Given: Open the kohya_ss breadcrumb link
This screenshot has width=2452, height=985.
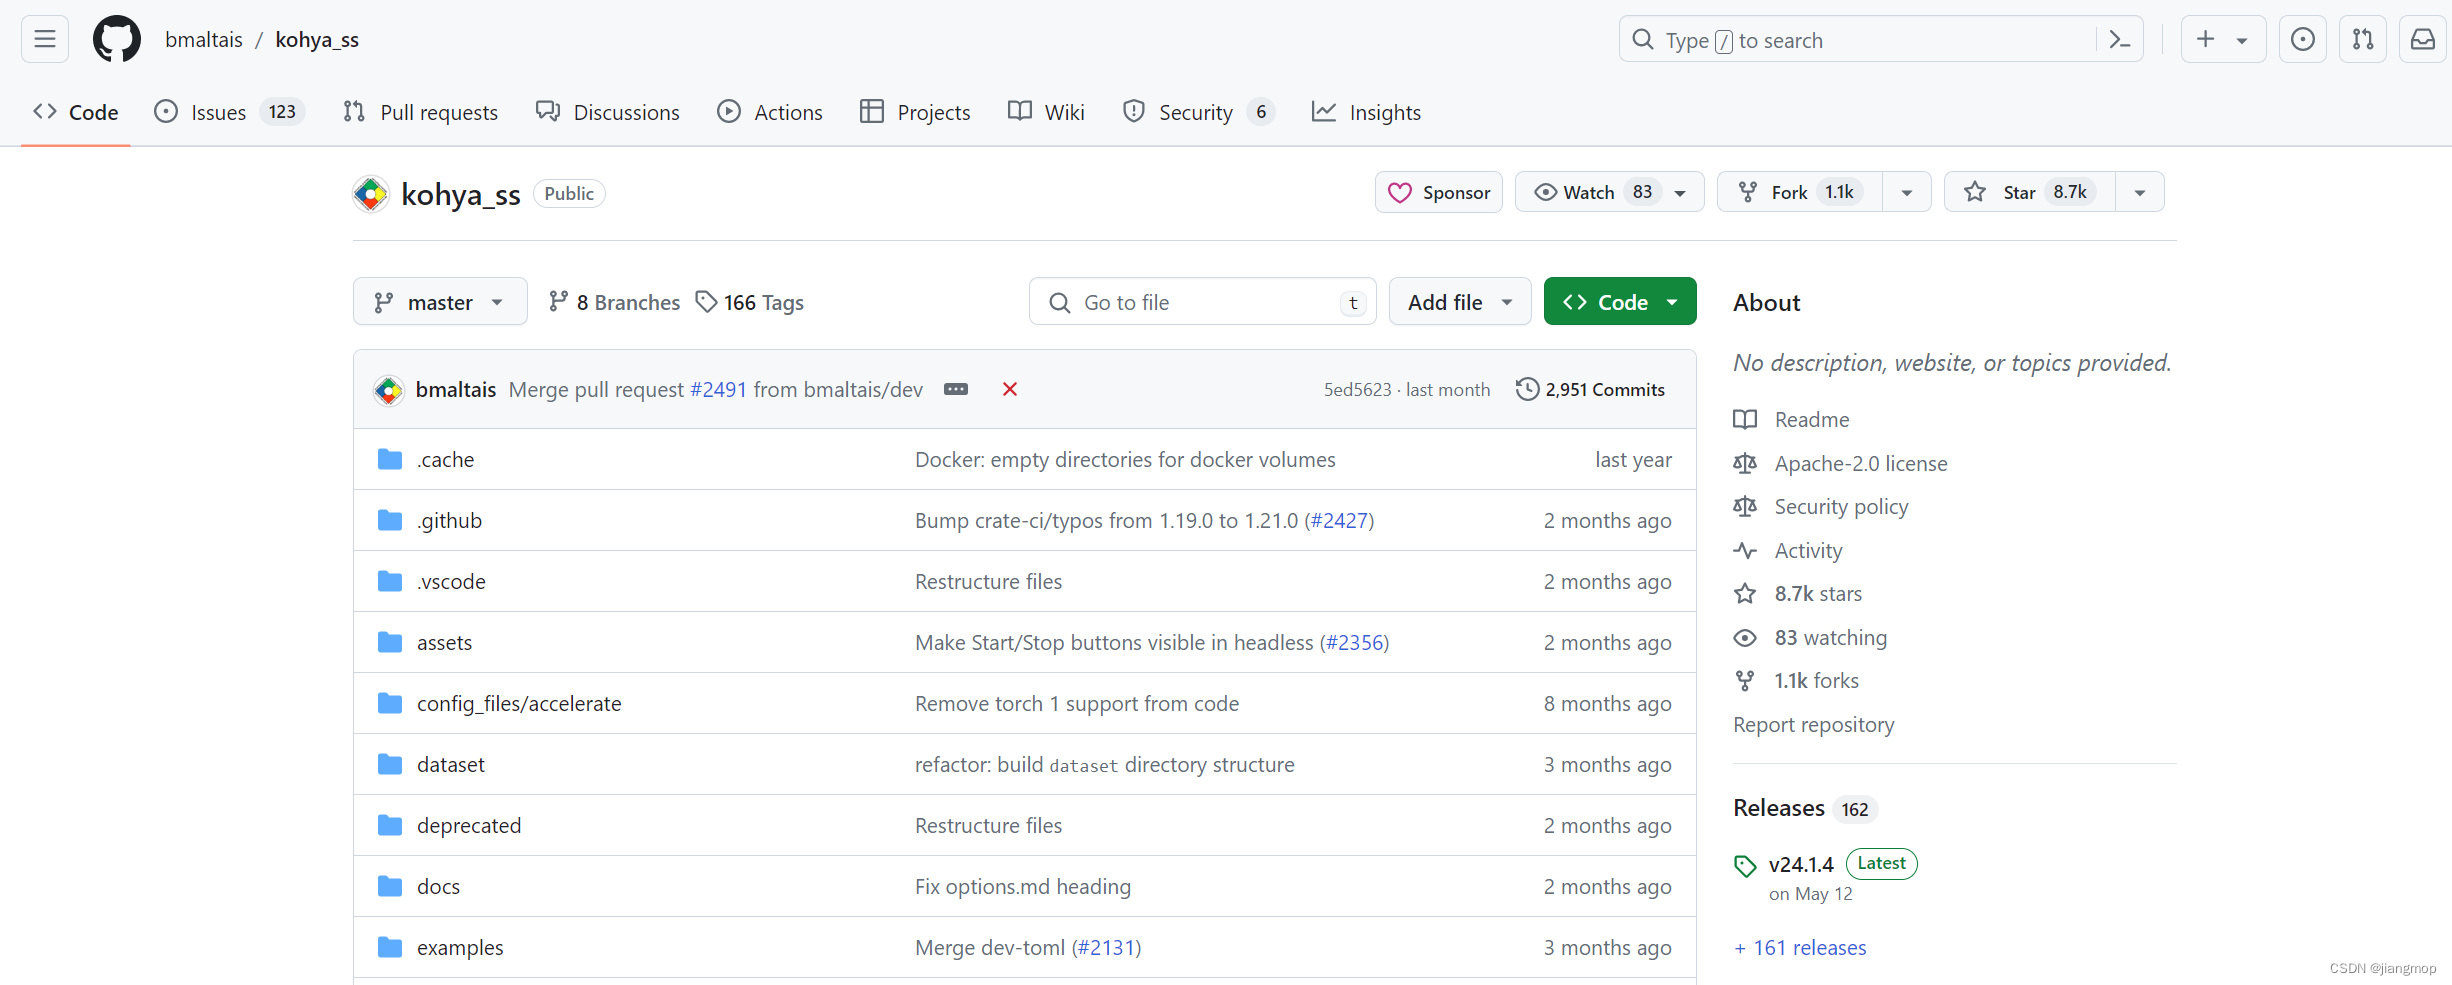Looking at the screenshot, I should 317,40.
